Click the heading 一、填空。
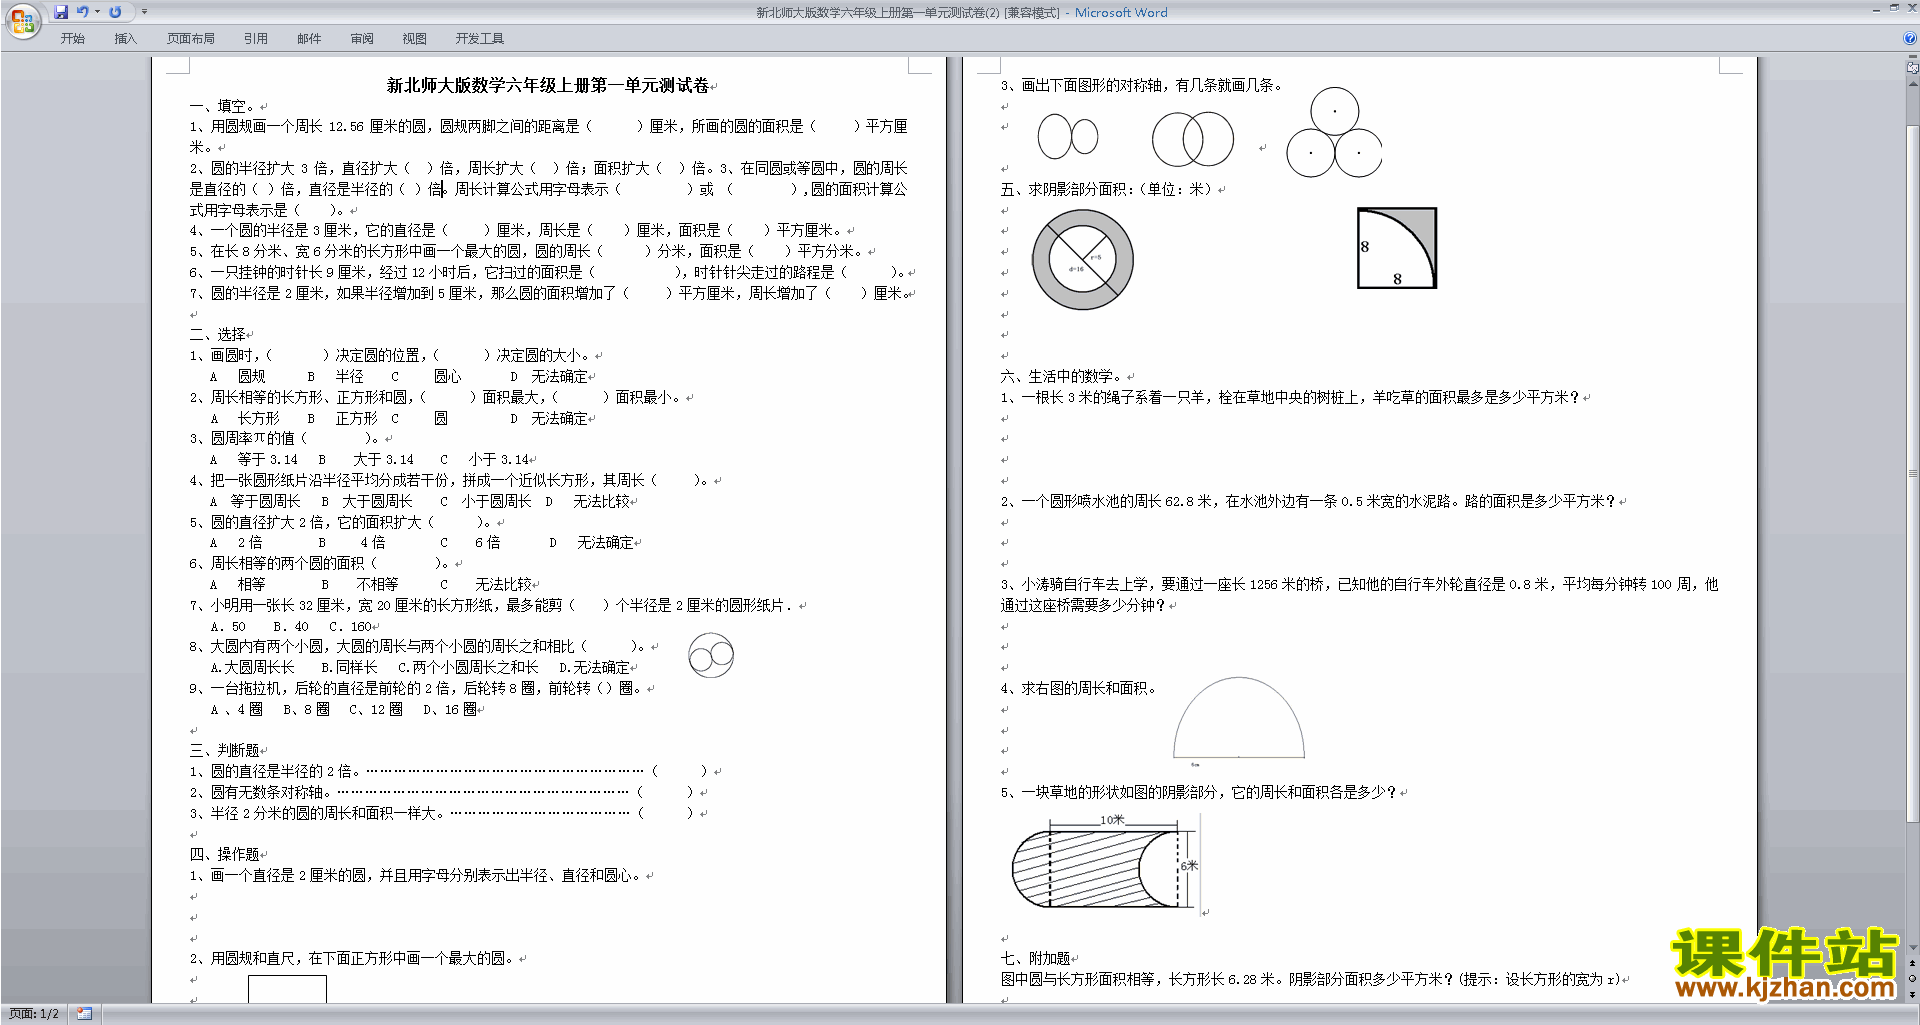Screen dimensions: 1920x1025 click(x=224, y=106)
